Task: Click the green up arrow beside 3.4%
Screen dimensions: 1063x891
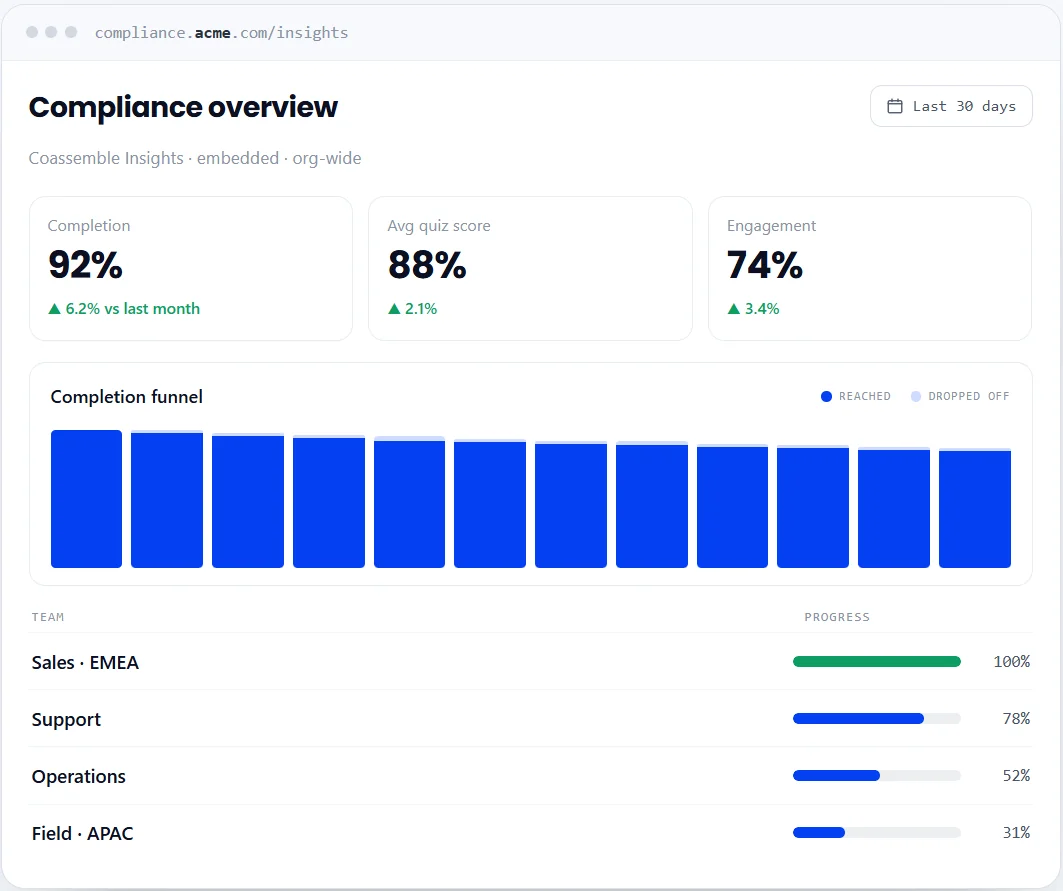Action: pos(734,309)
